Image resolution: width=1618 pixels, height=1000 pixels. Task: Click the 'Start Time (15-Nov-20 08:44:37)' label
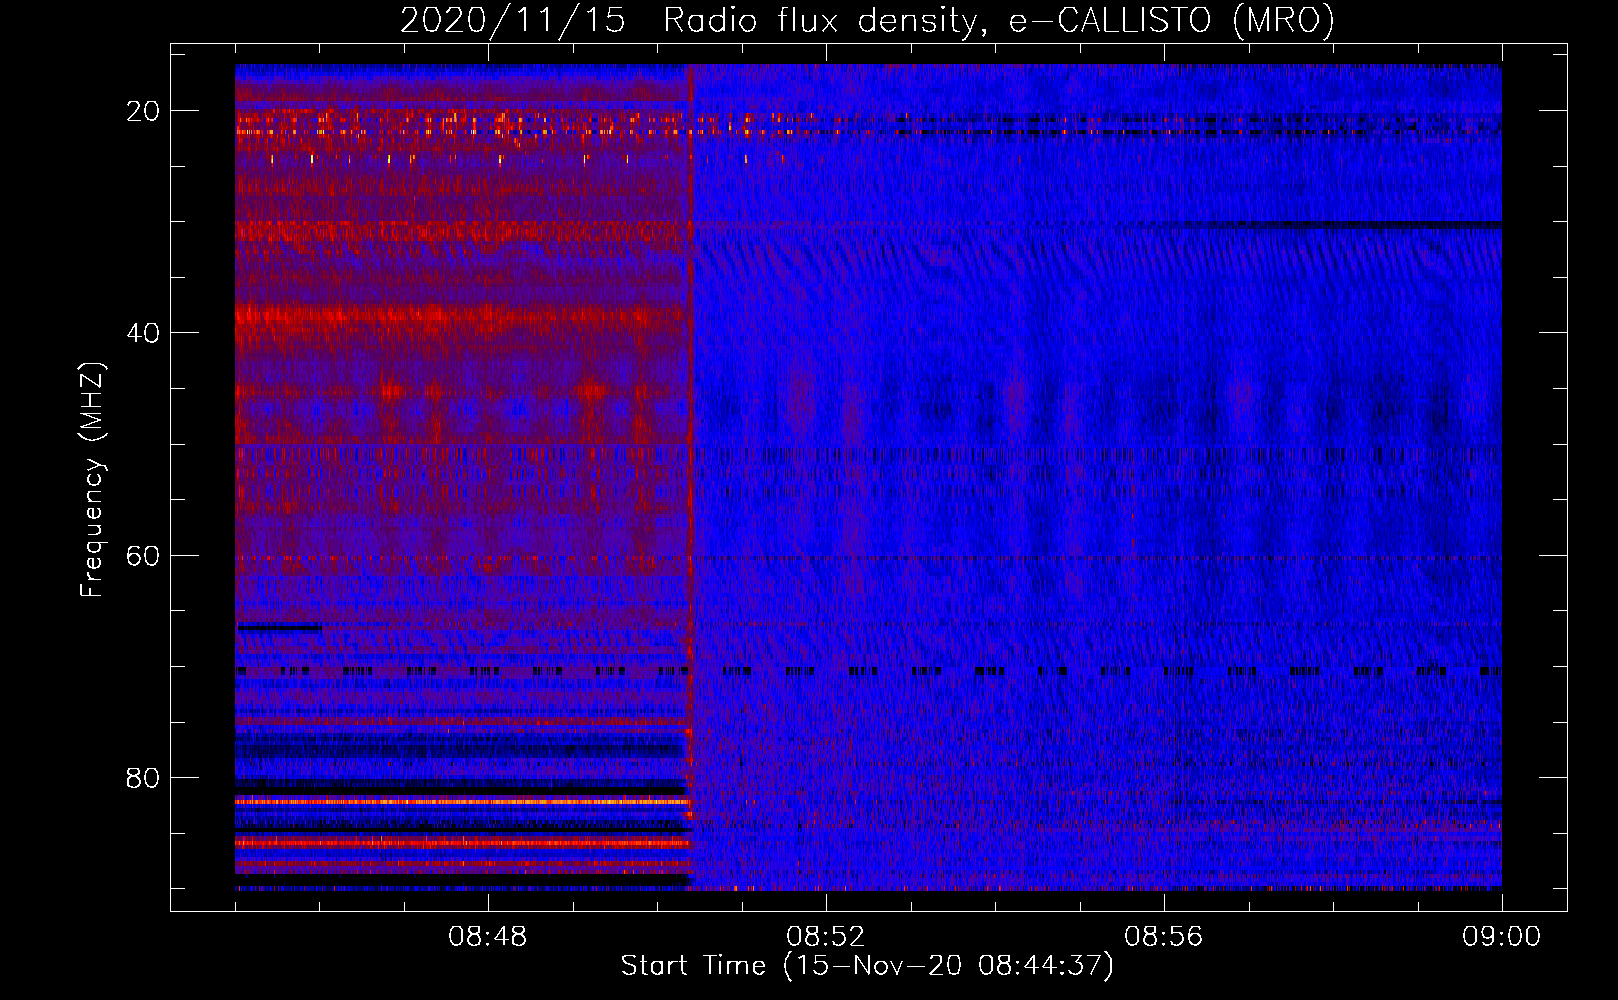pos(867,966)
